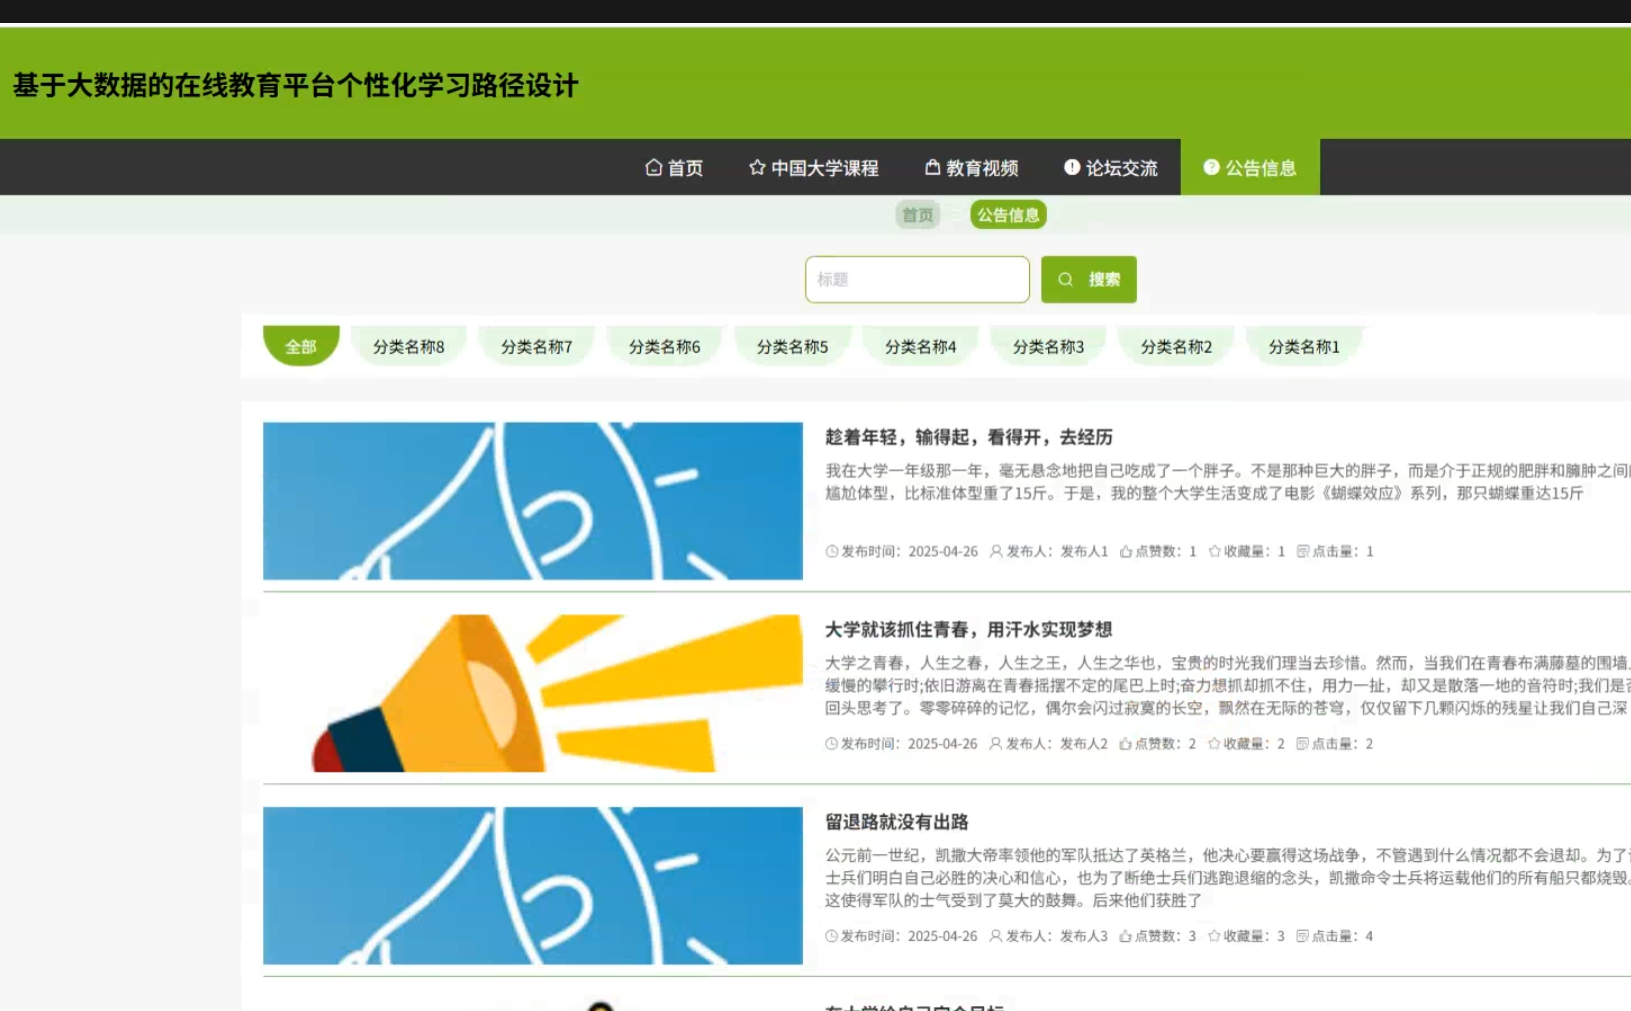Click the clock icon on the 发布人3 row
Screen dimensions: 1631x1011
pos(831,936)
